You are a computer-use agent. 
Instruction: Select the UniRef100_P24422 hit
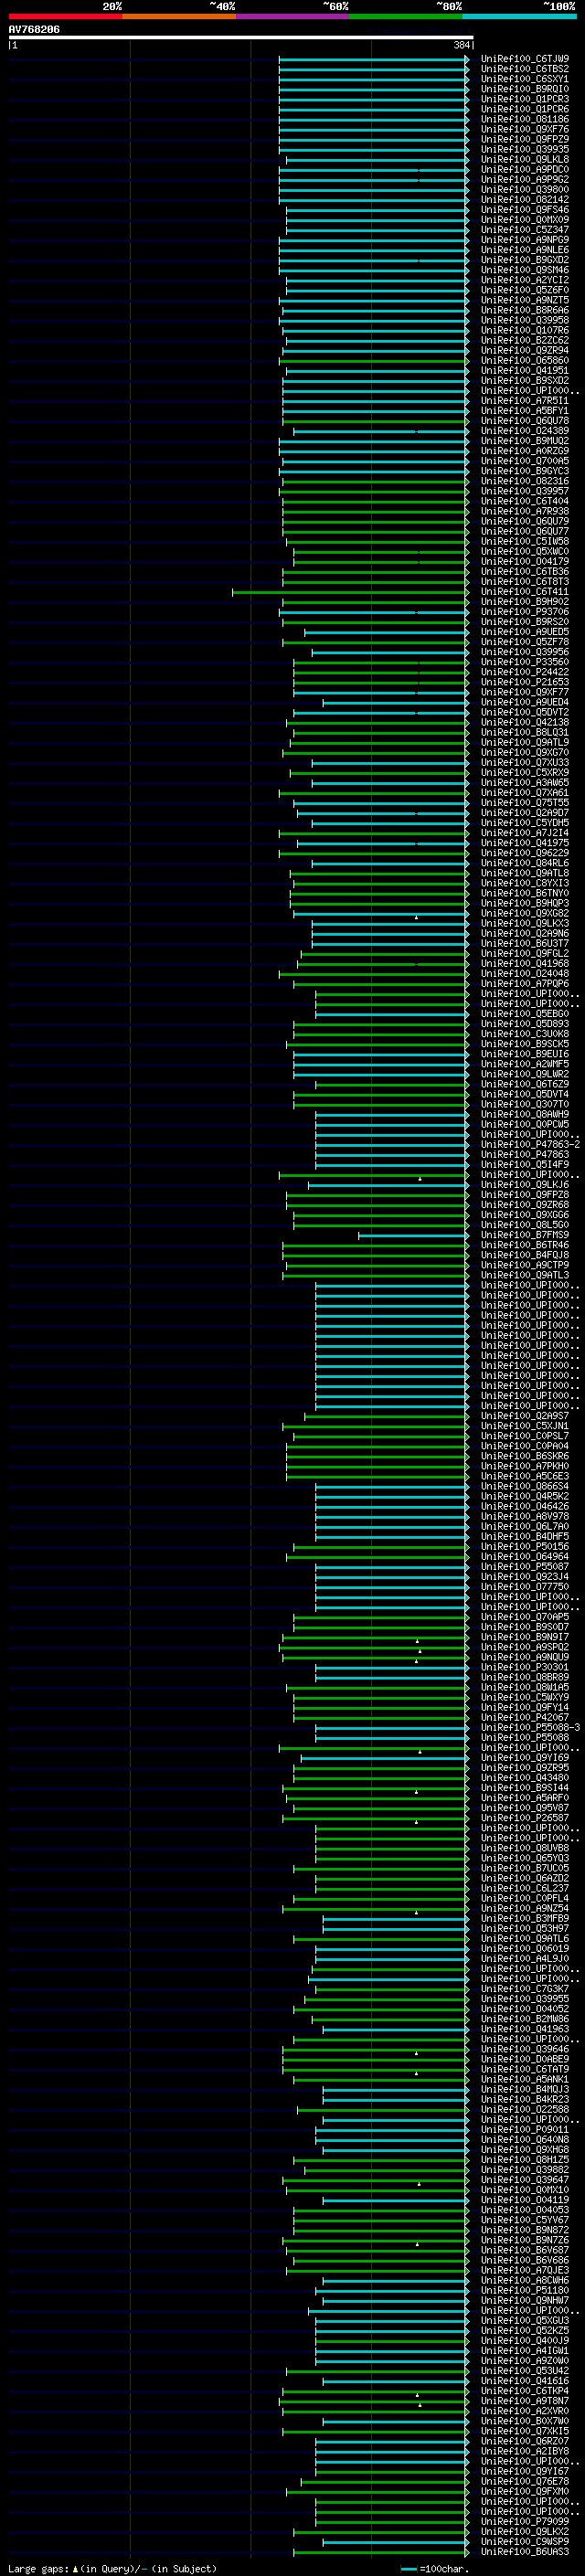[x=525, y=672]
